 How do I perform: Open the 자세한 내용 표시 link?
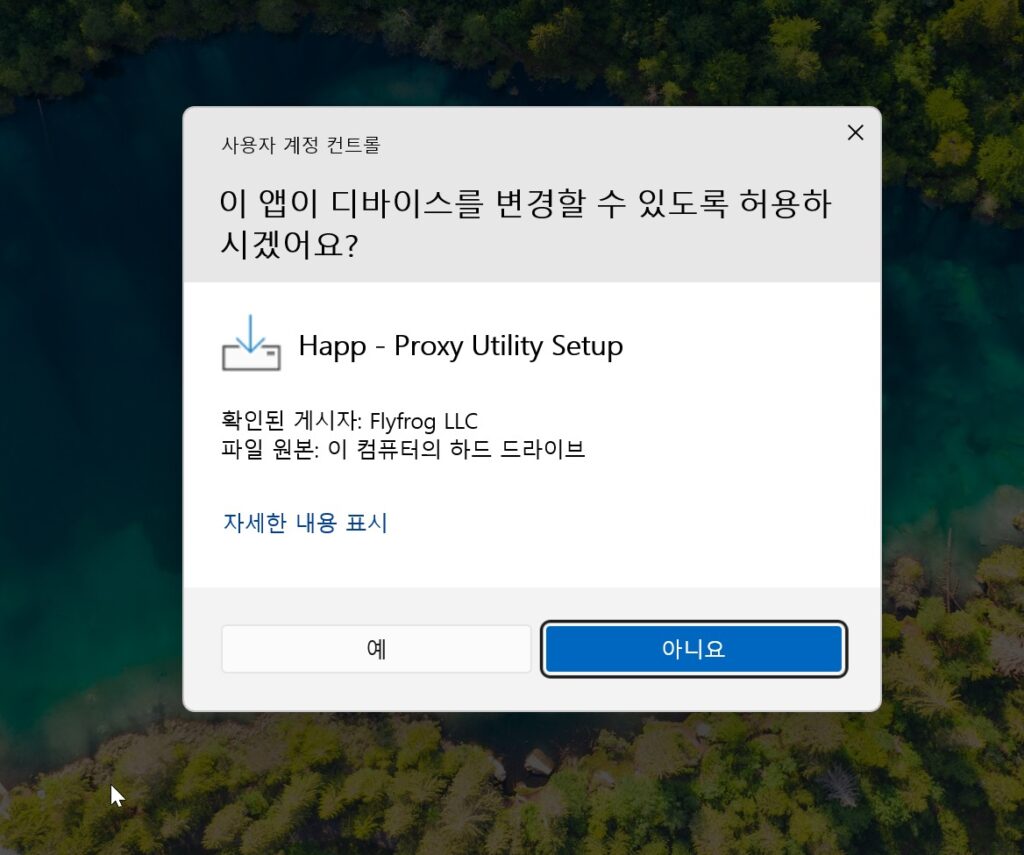305,523
